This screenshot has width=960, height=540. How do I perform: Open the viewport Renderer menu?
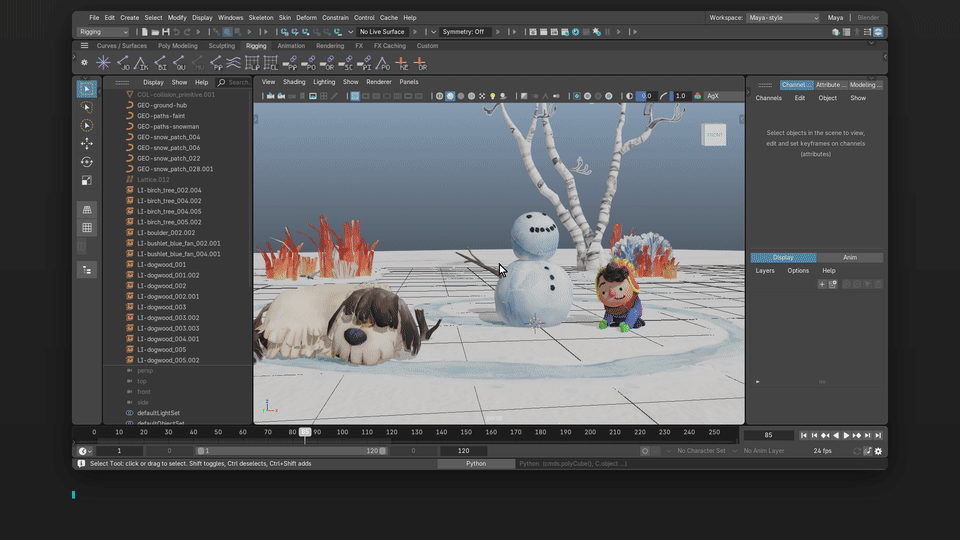[378, 82]
